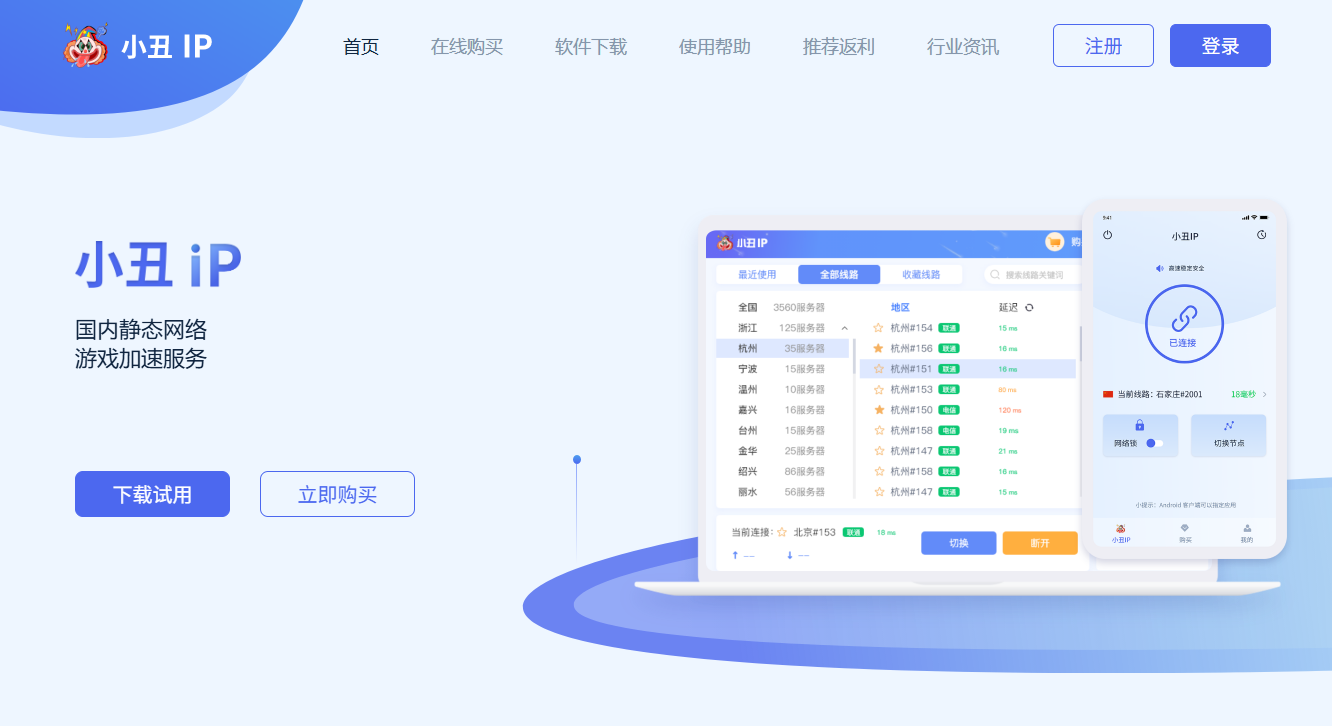The height and width of the screenshot is (726, 1332).
Task: Select the 绍兴 86服务器 row
Action: (783, 472)
